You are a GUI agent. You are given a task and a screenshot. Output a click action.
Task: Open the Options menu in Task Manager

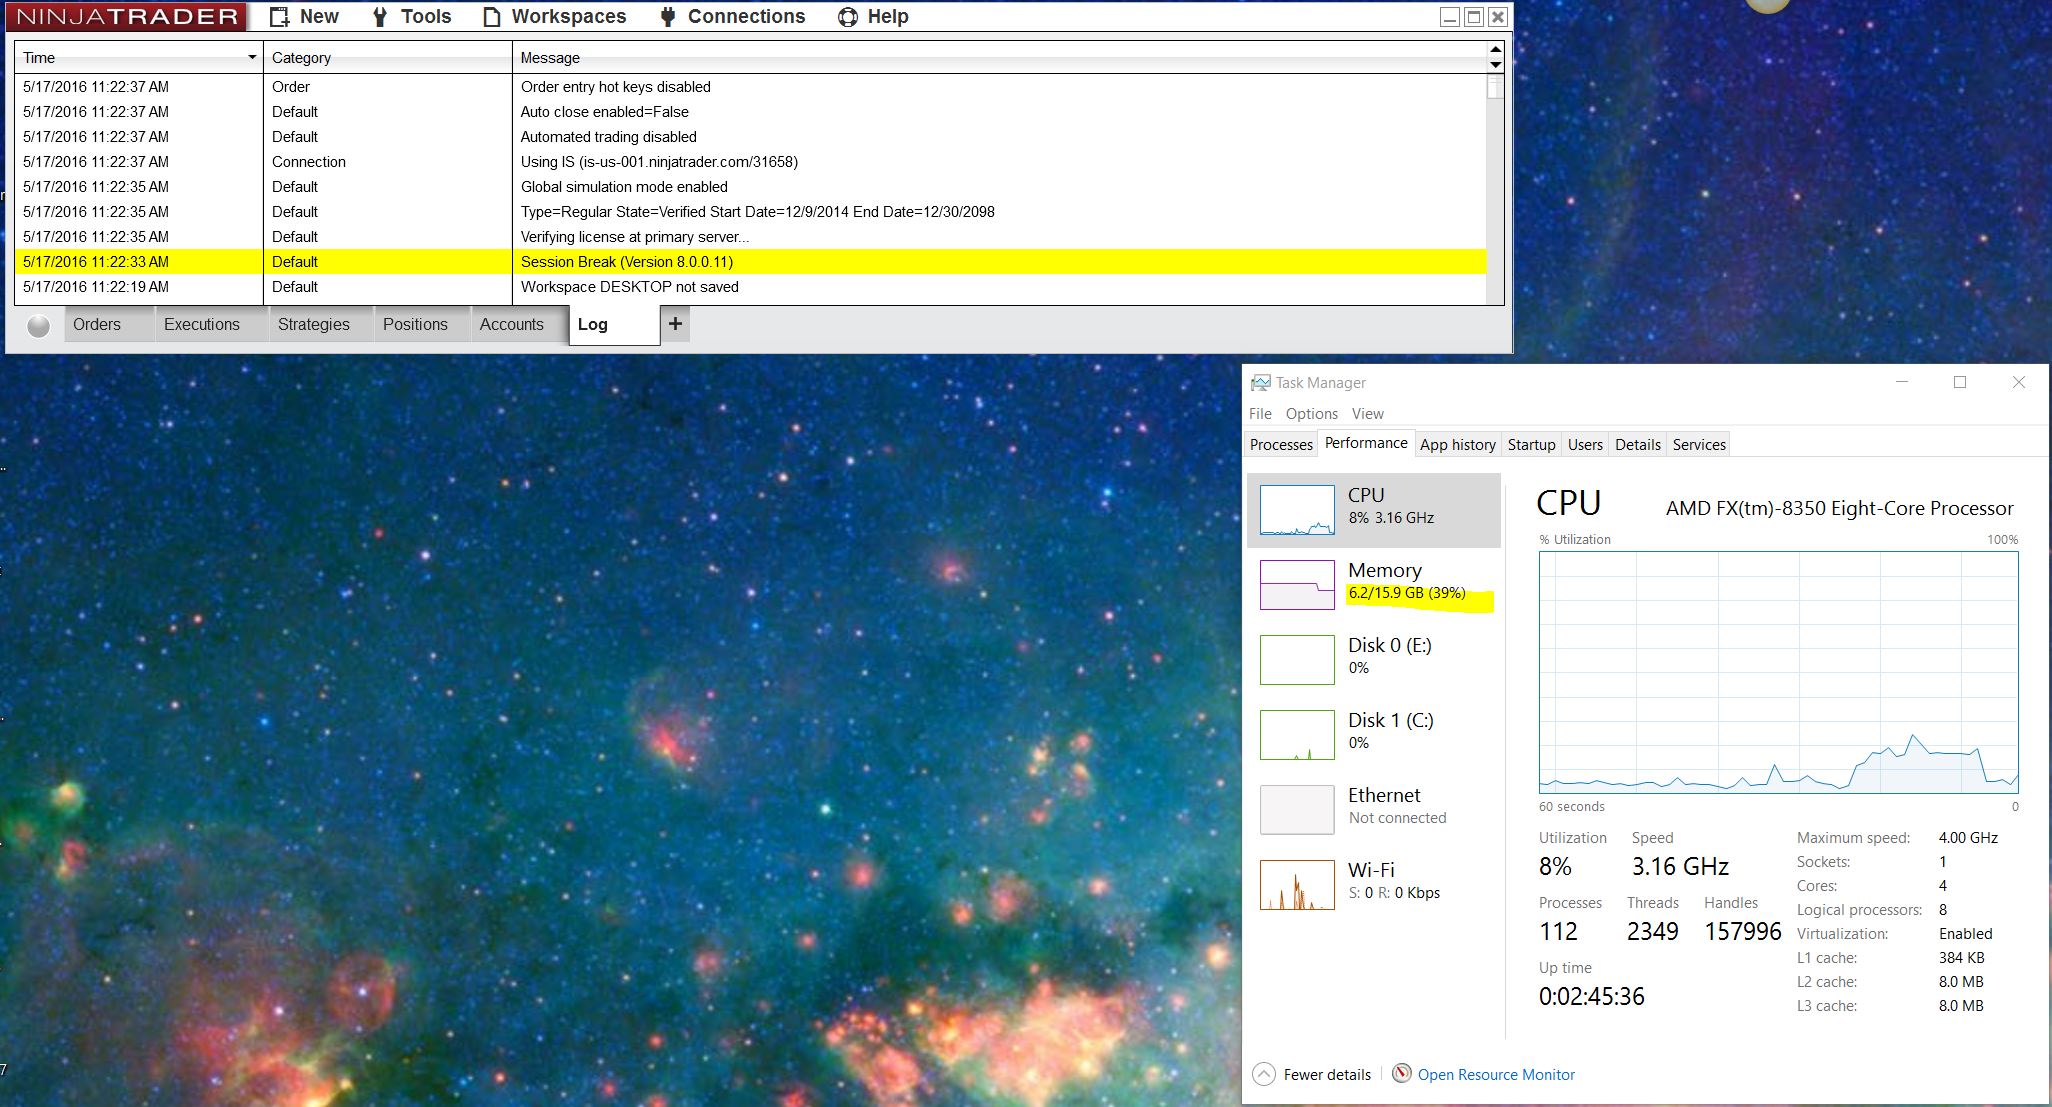coord(1311,414)
